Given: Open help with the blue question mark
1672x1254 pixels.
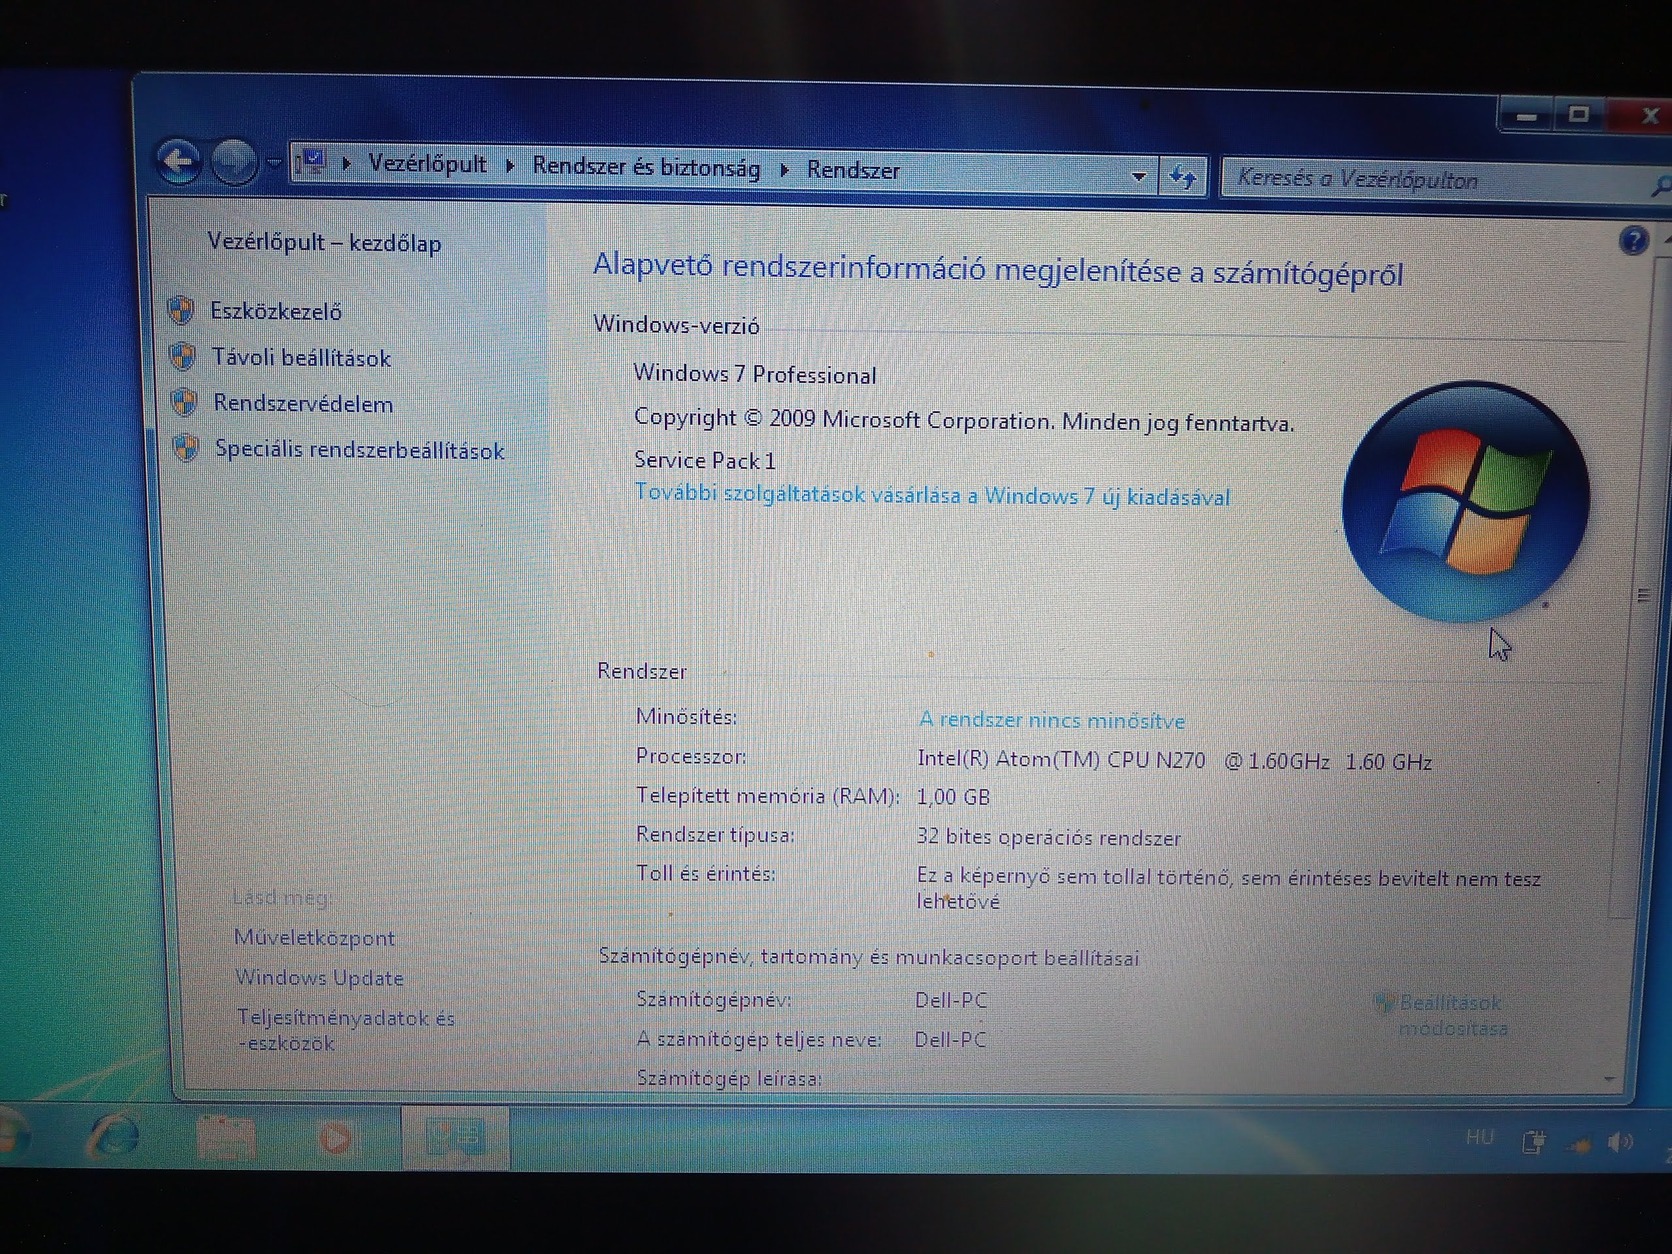Looking at the screenshot, I should pyautogui.click(x=1632, y=240).
